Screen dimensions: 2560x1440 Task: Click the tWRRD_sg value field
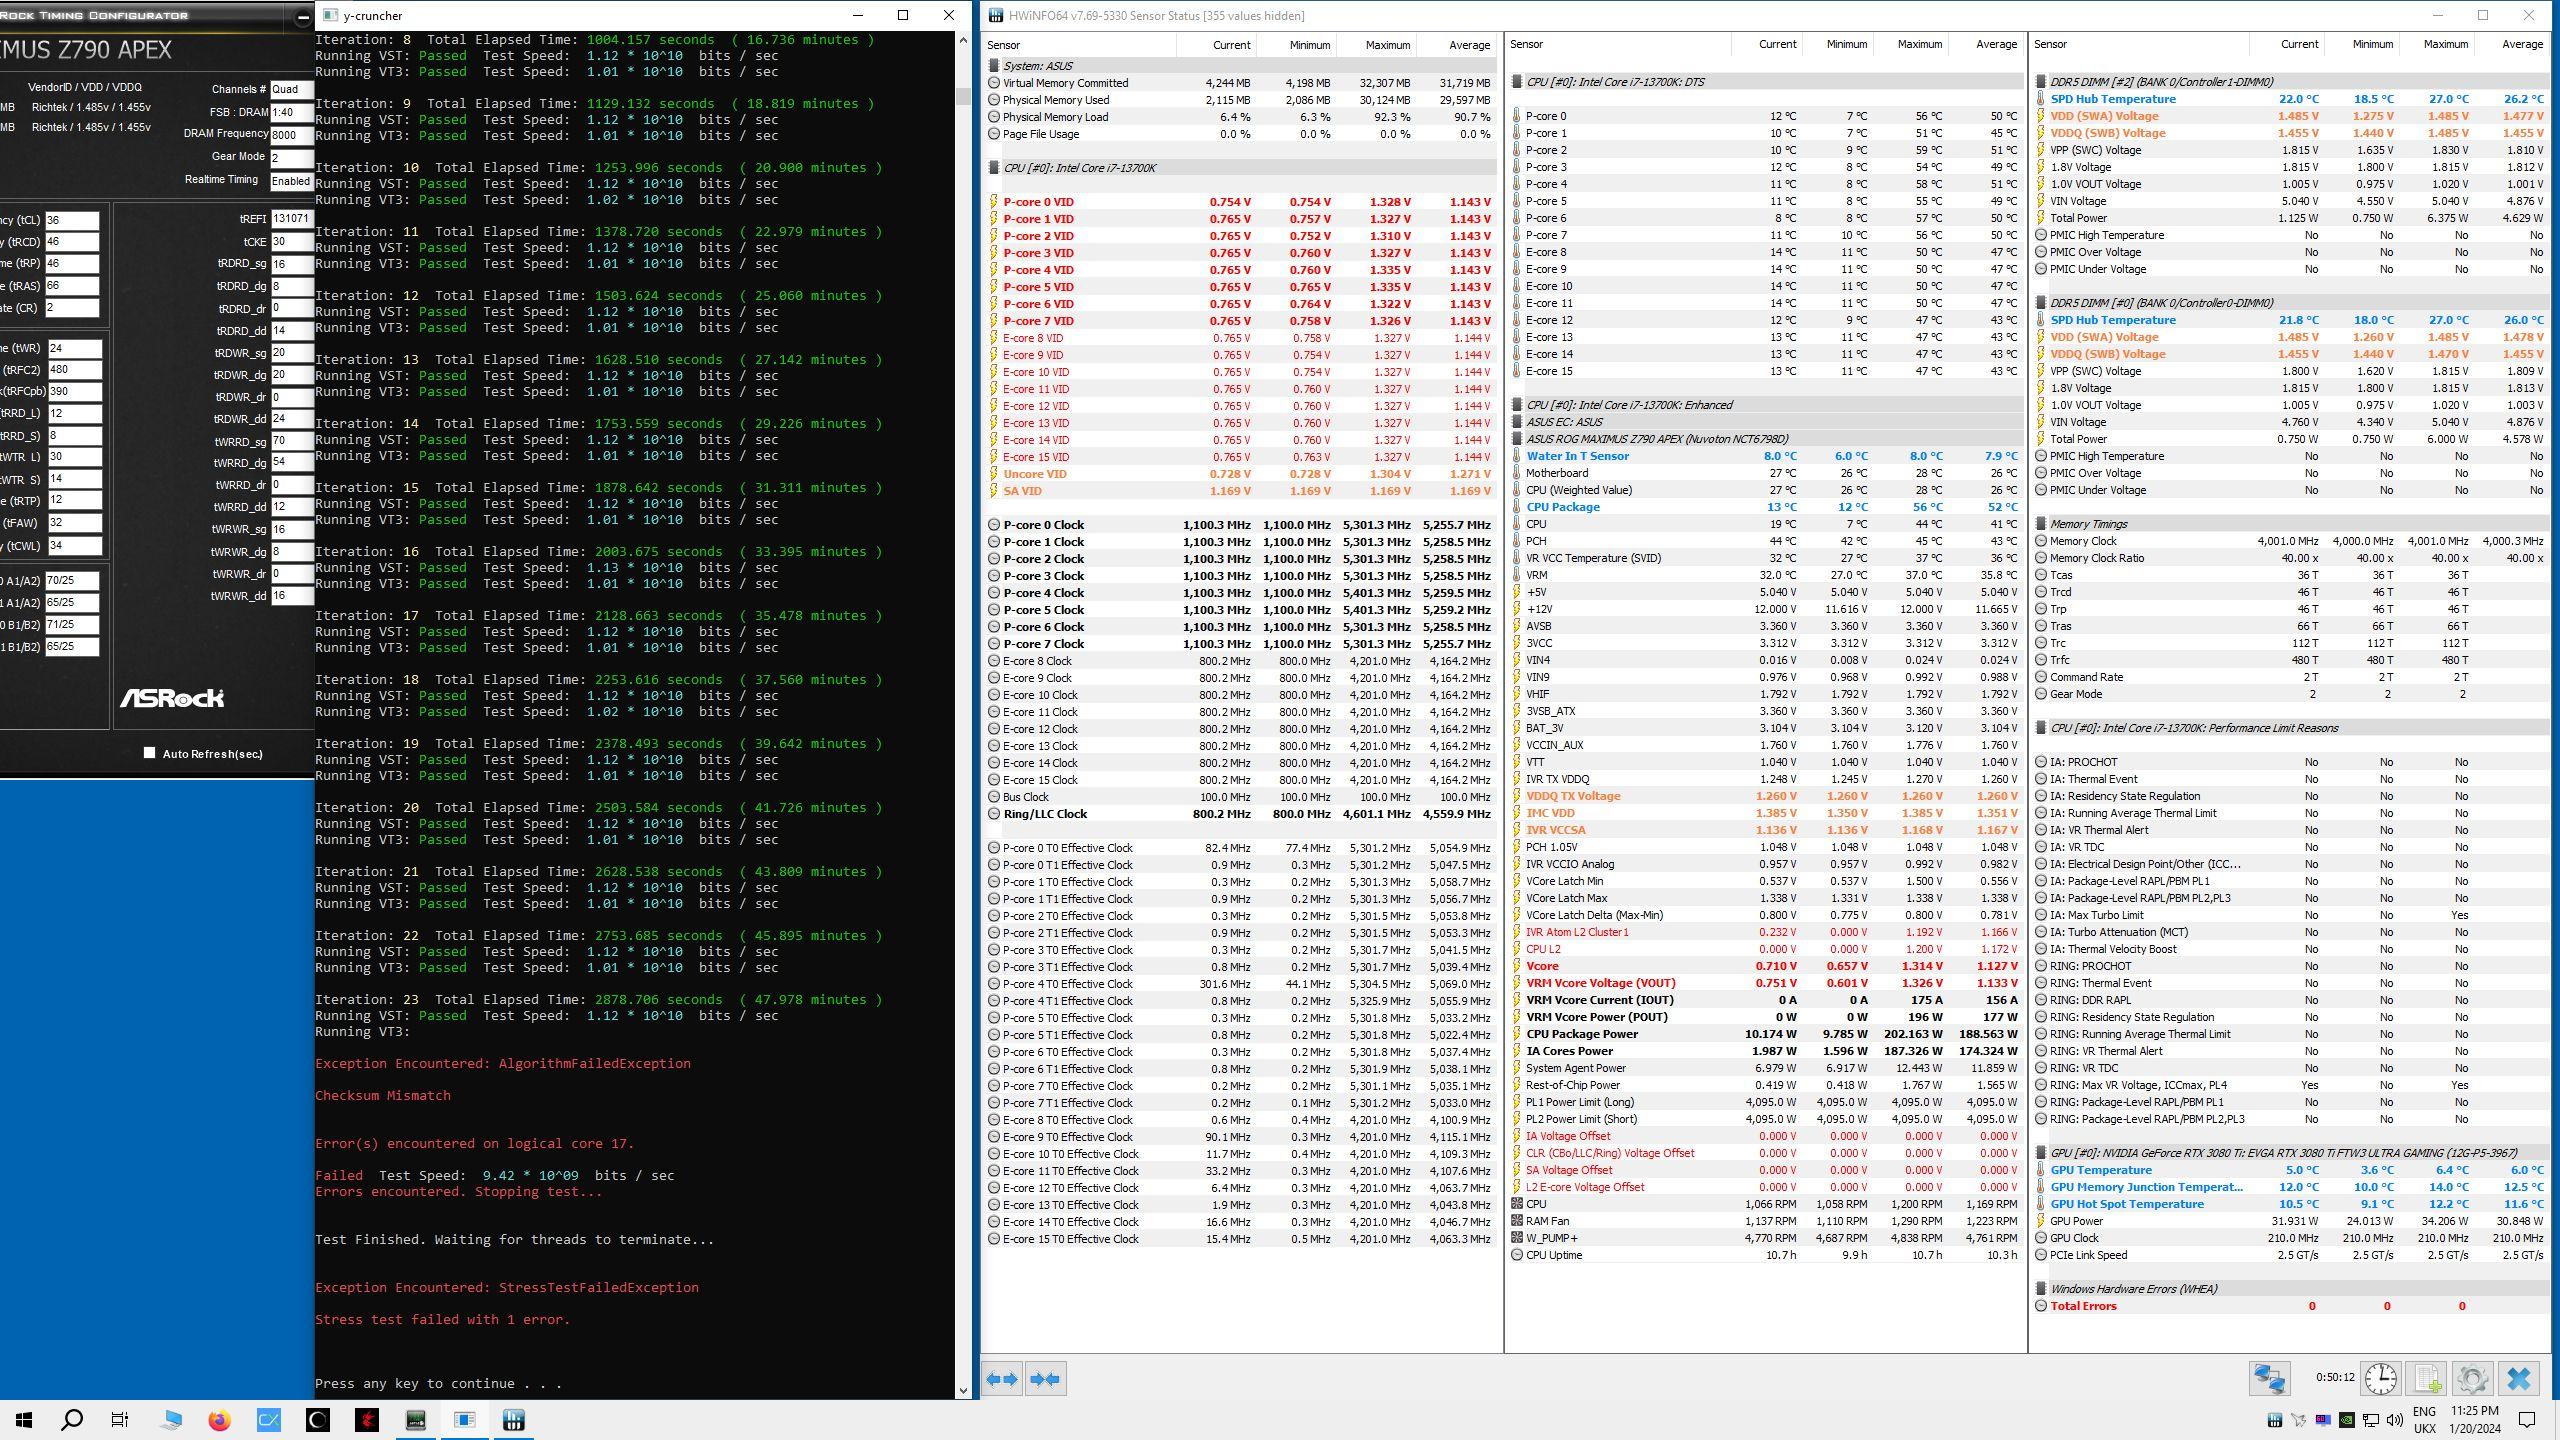click(x=291, y=441)
